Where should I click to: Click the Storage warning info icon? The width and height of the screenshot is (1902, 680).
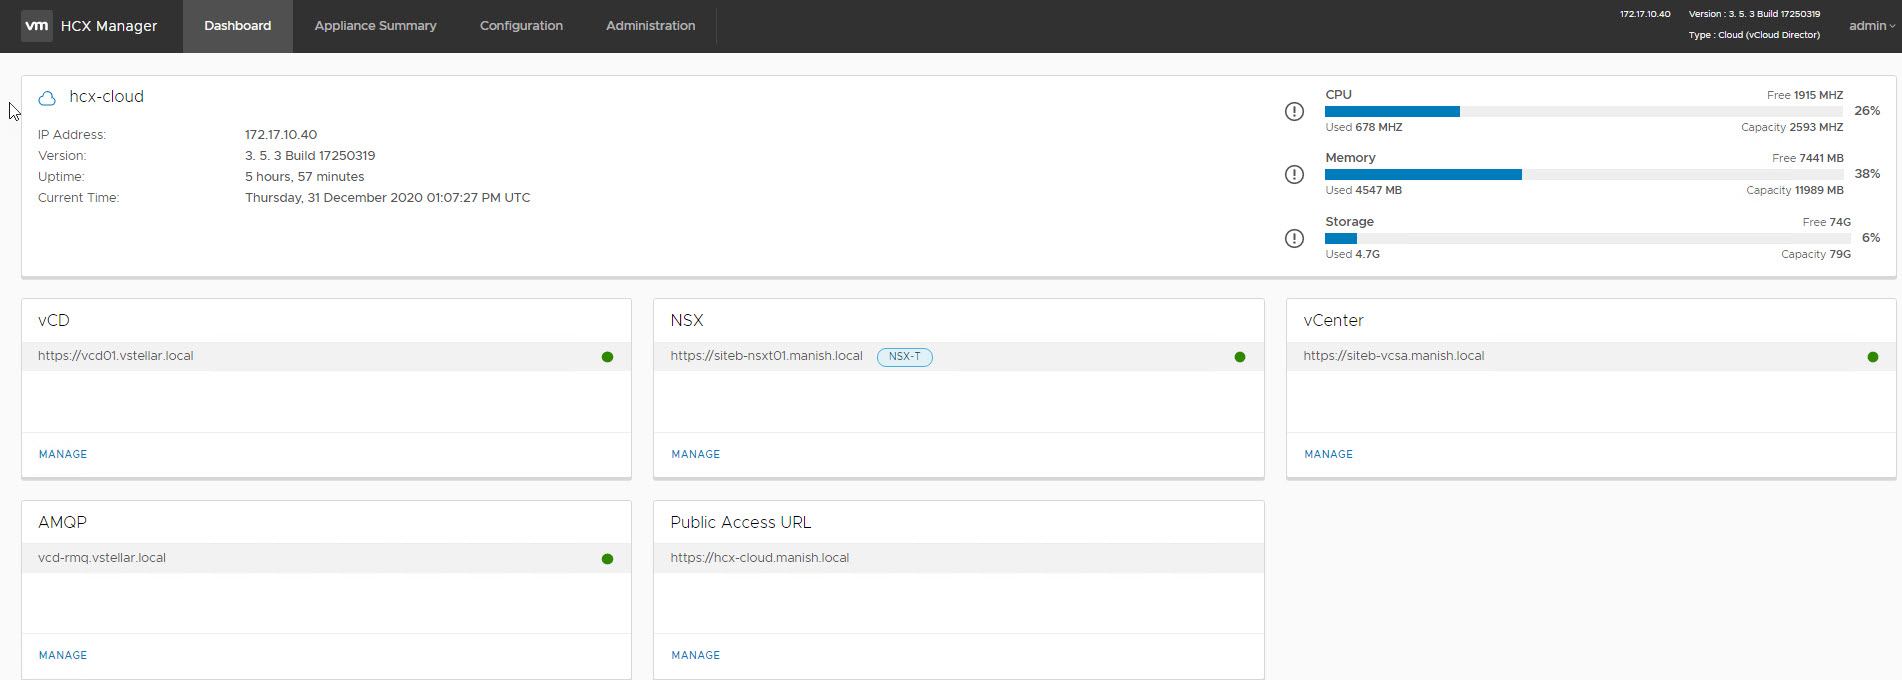1294,238
